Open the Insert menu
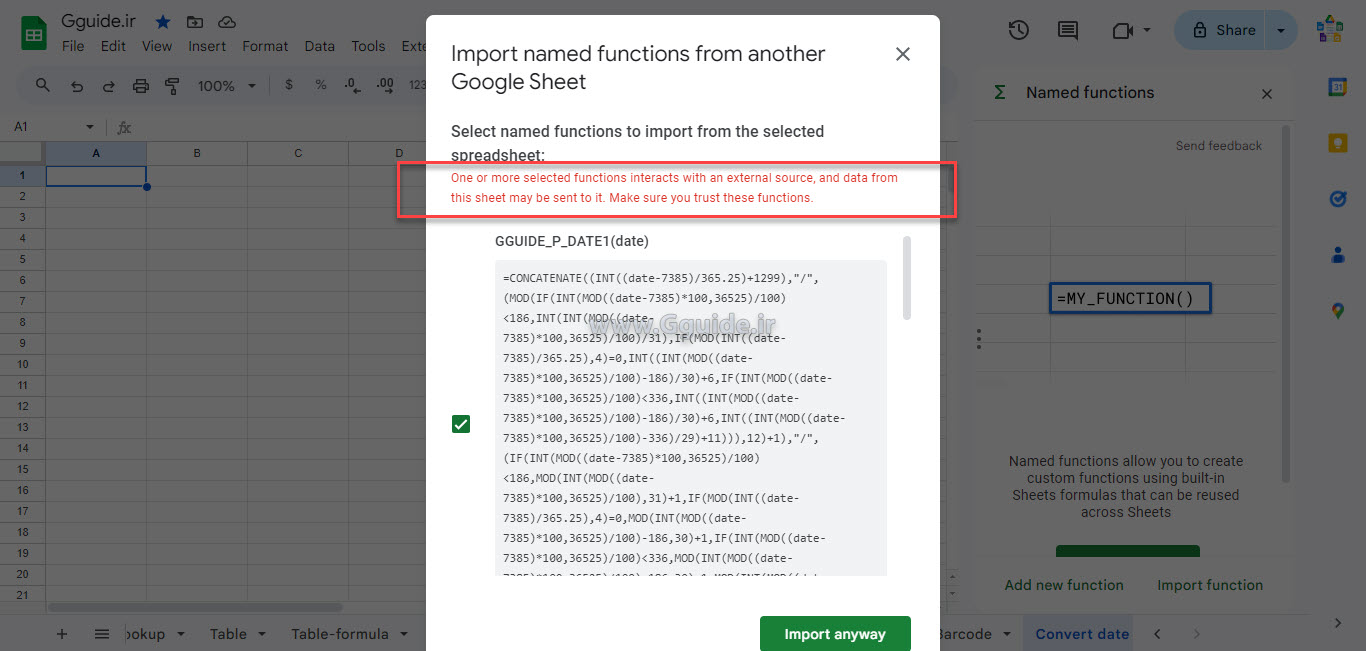This screenshot has height=651, width=1366. tap(207, 46)
